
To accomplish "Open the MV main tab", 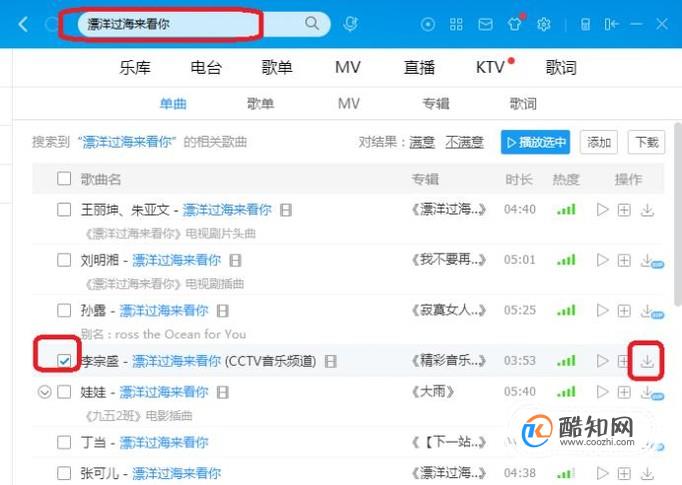I will 348,67.
